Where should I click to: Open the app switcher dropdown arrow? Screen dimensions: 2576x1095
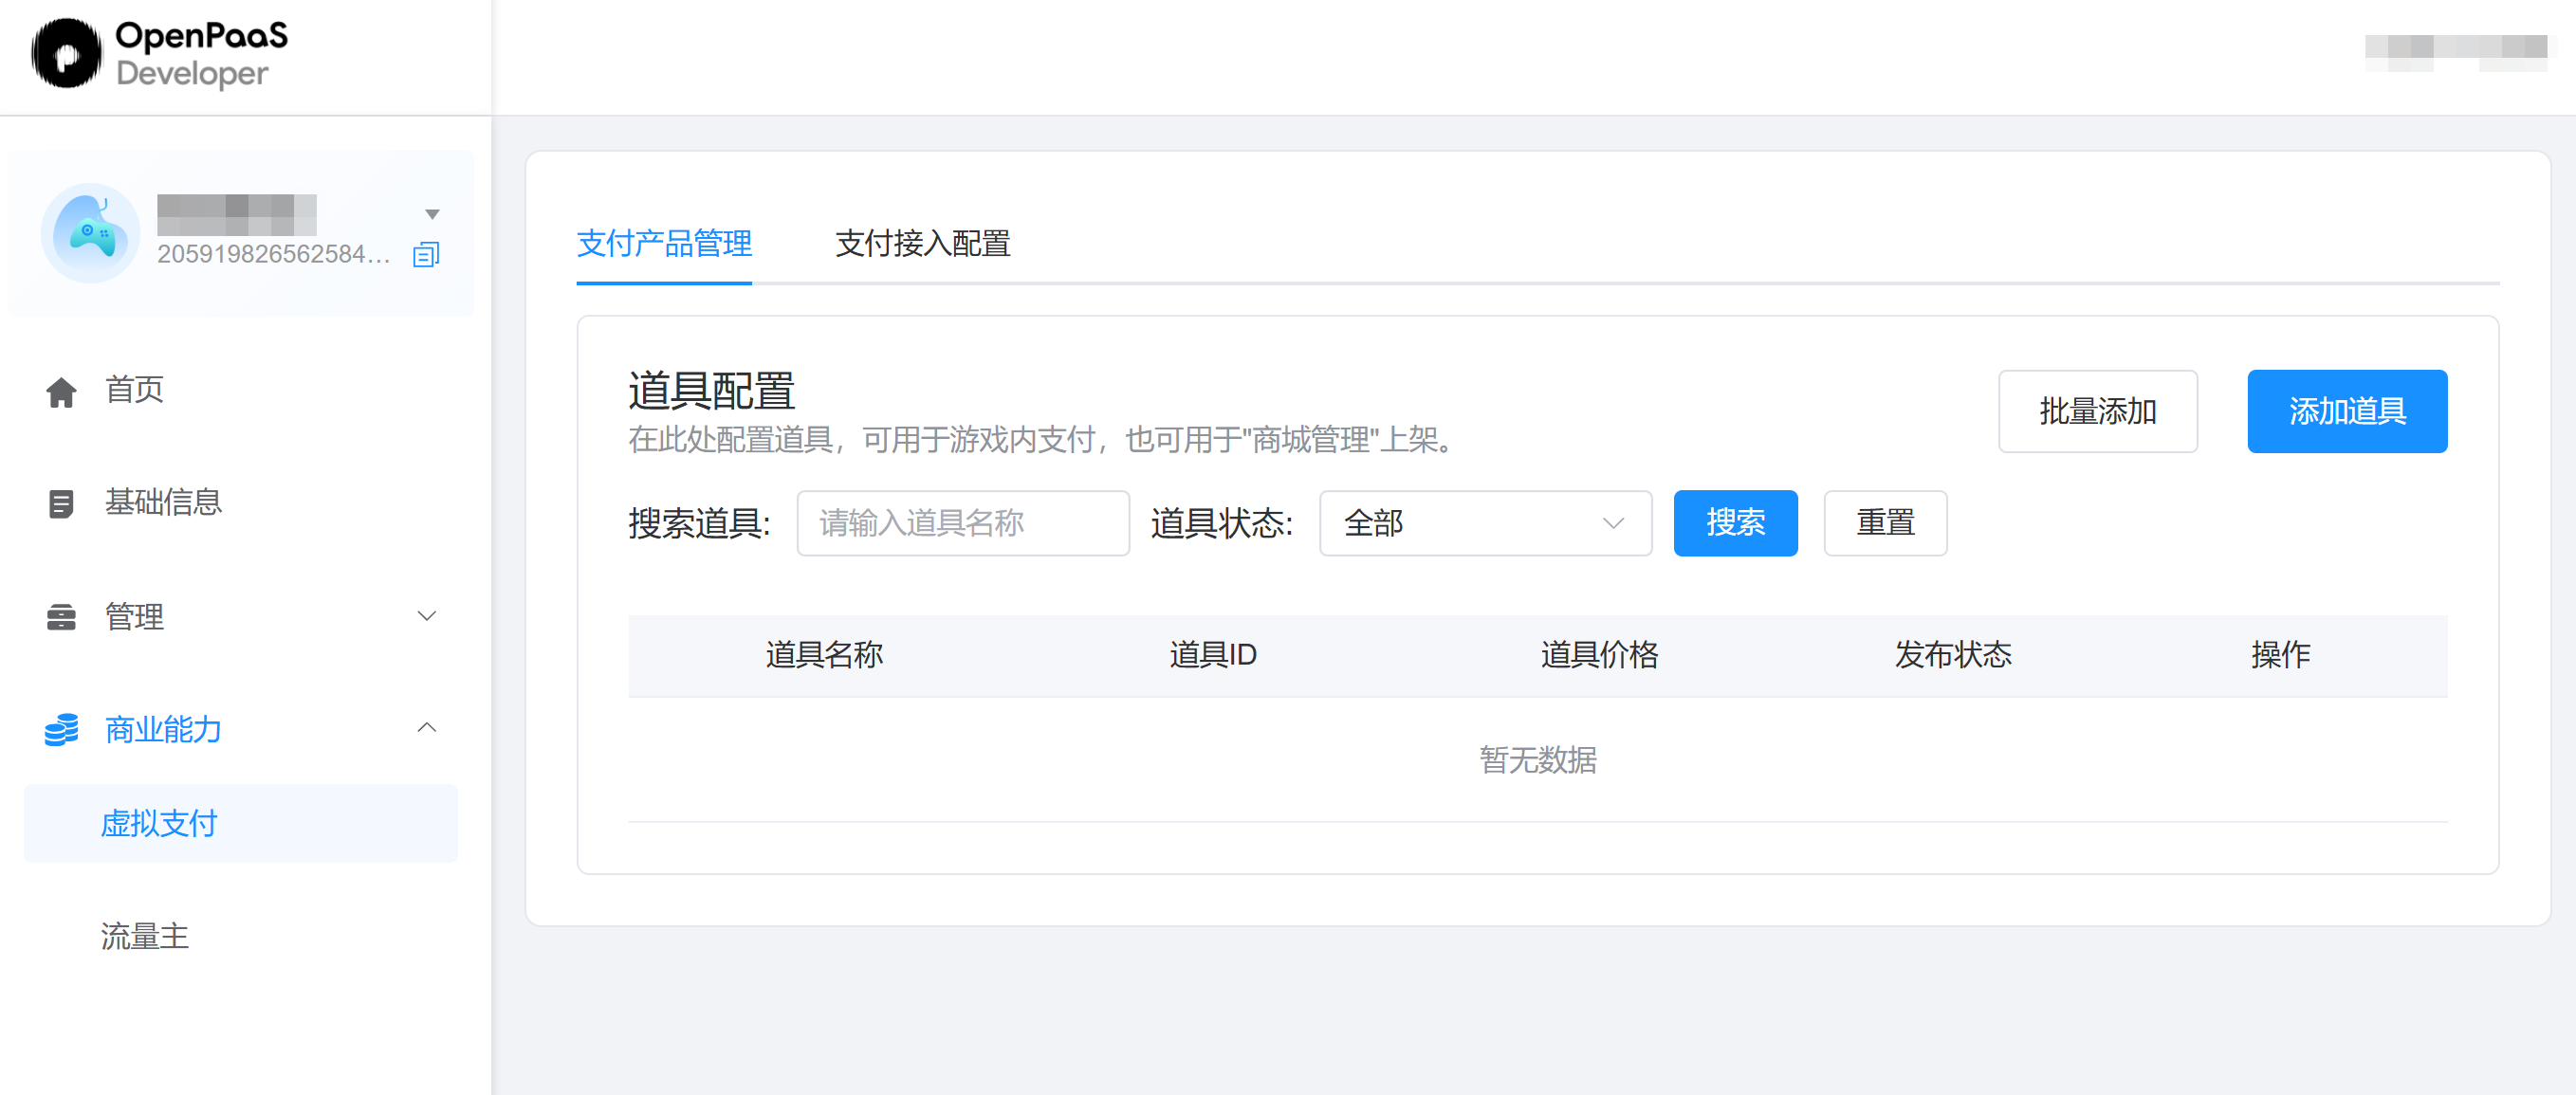click(432, 214)
